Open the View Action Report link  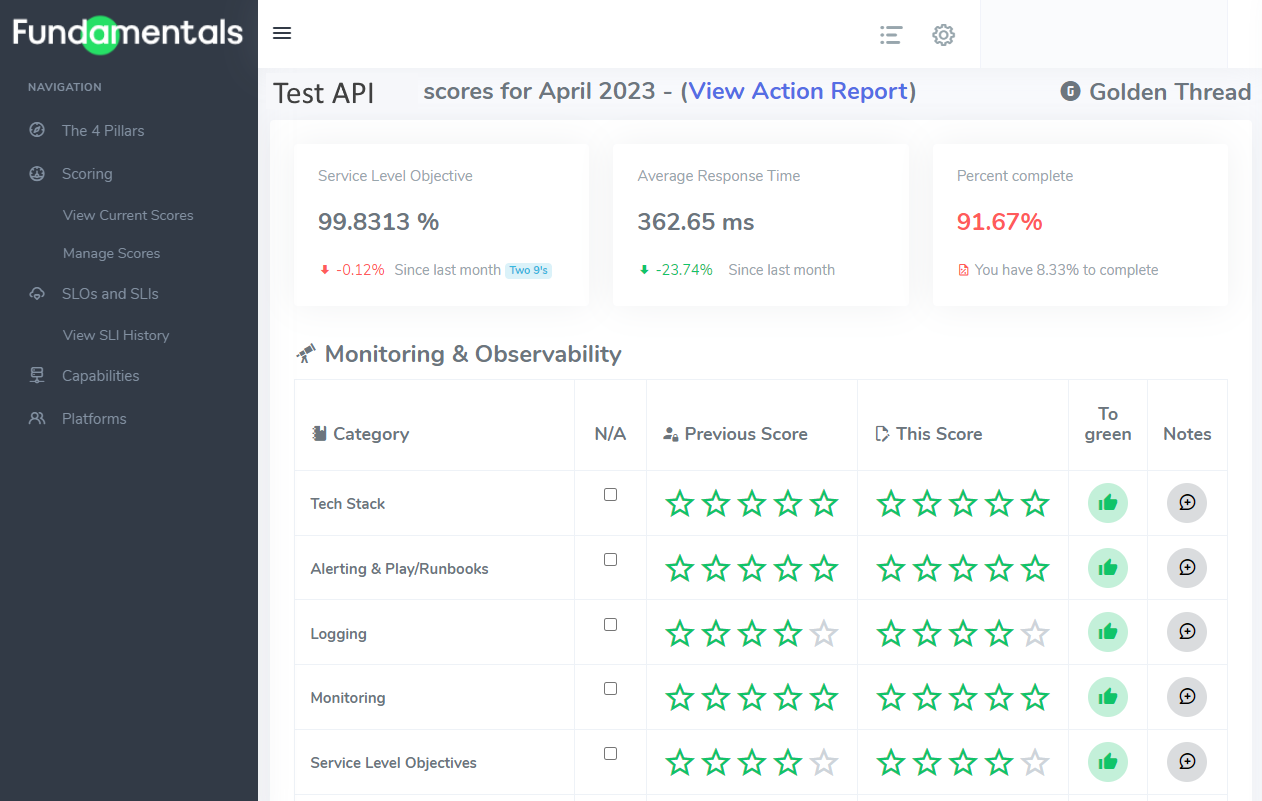[x=799, y=91]
